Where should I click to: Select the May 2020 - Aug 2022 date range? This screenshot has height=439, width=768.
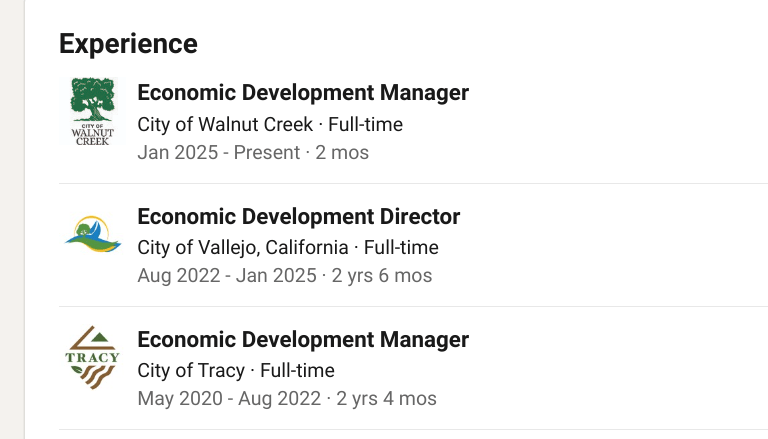pos(229,398)
